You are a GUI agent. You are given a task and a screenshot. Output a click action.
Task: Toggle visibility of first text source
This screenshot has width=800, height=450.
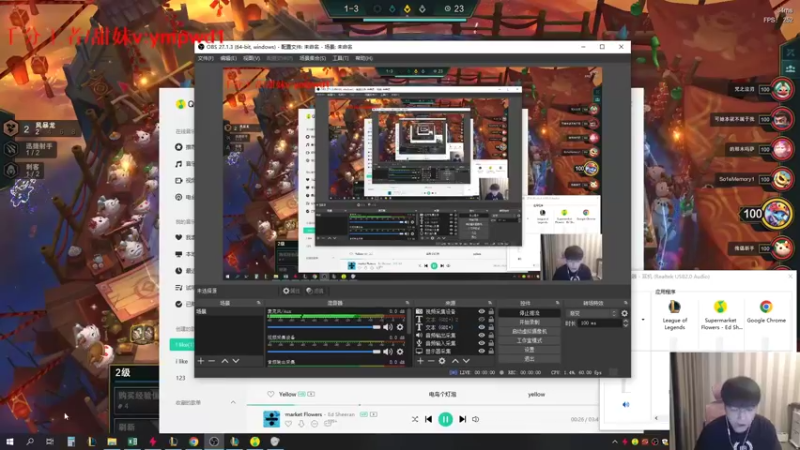pos(481,319)
